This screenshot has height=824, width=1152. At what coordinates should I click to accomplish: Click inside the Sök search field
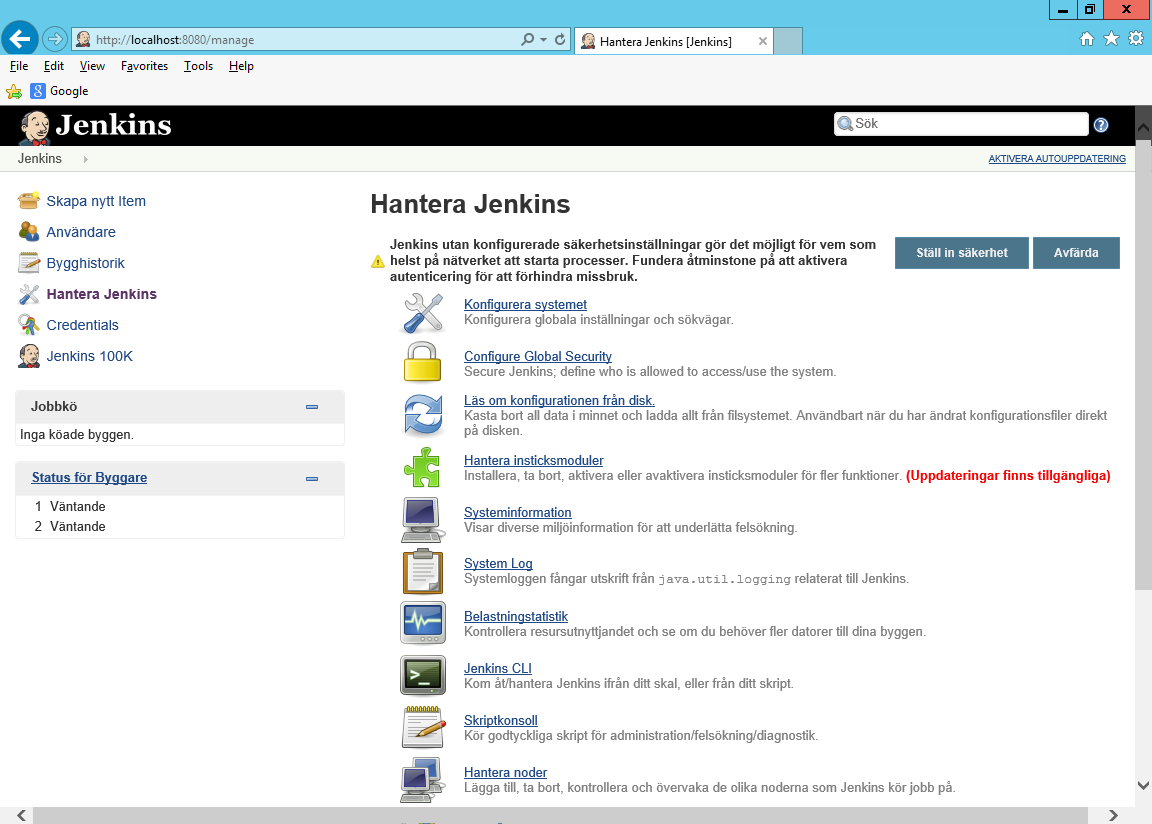[961, 124]
